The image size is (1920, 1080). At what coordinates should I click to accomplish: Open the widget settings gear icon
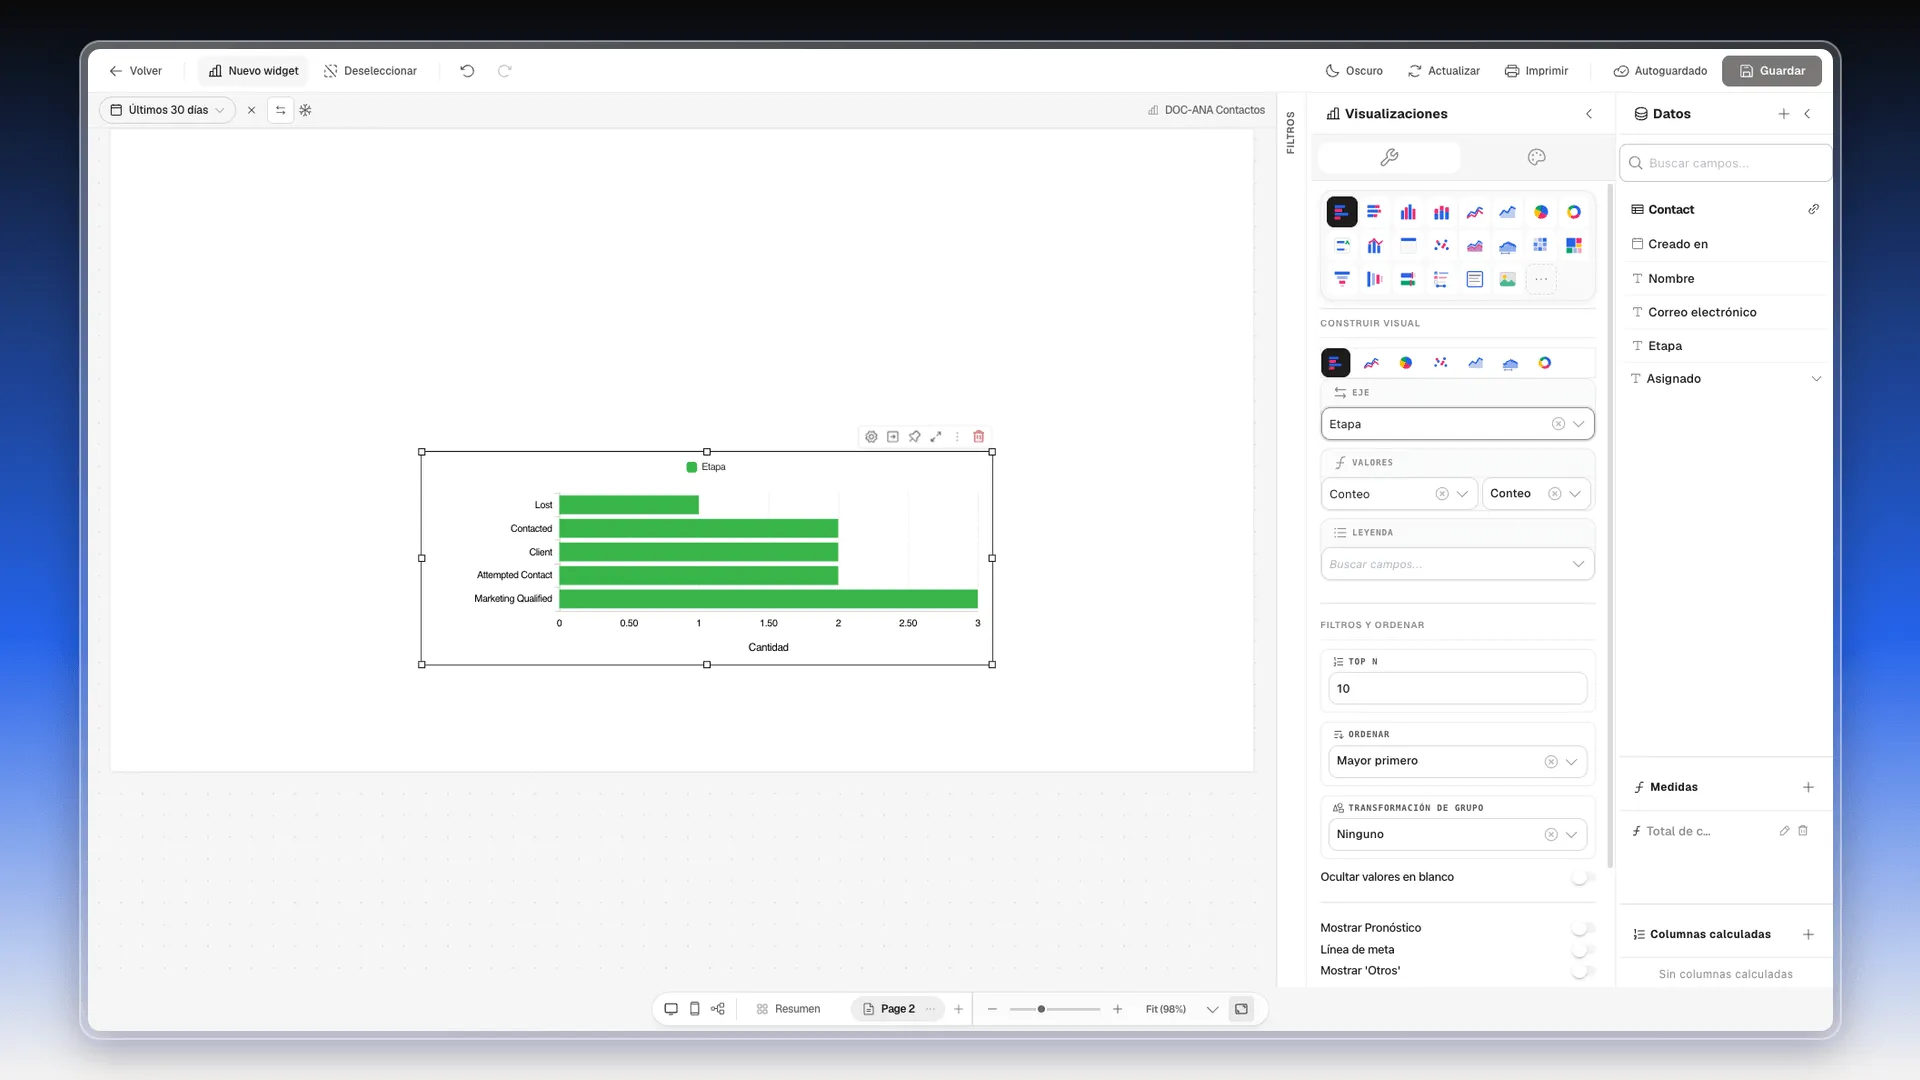point(871,437)
